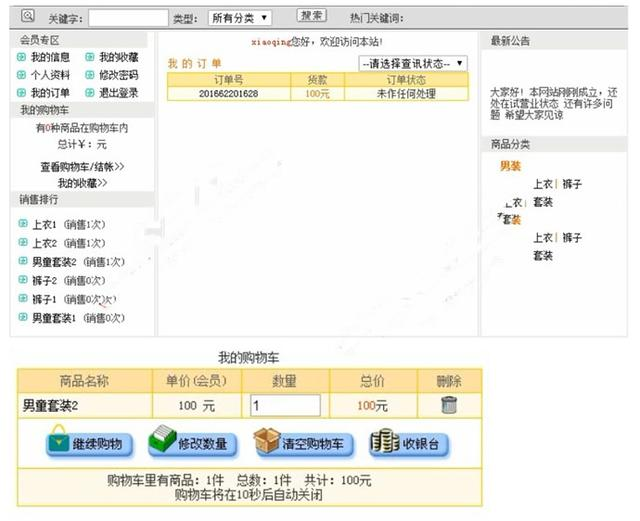Click the 男童套装2 product name in cart
This screenshot has height=521, width=640.
coord(50,406)
